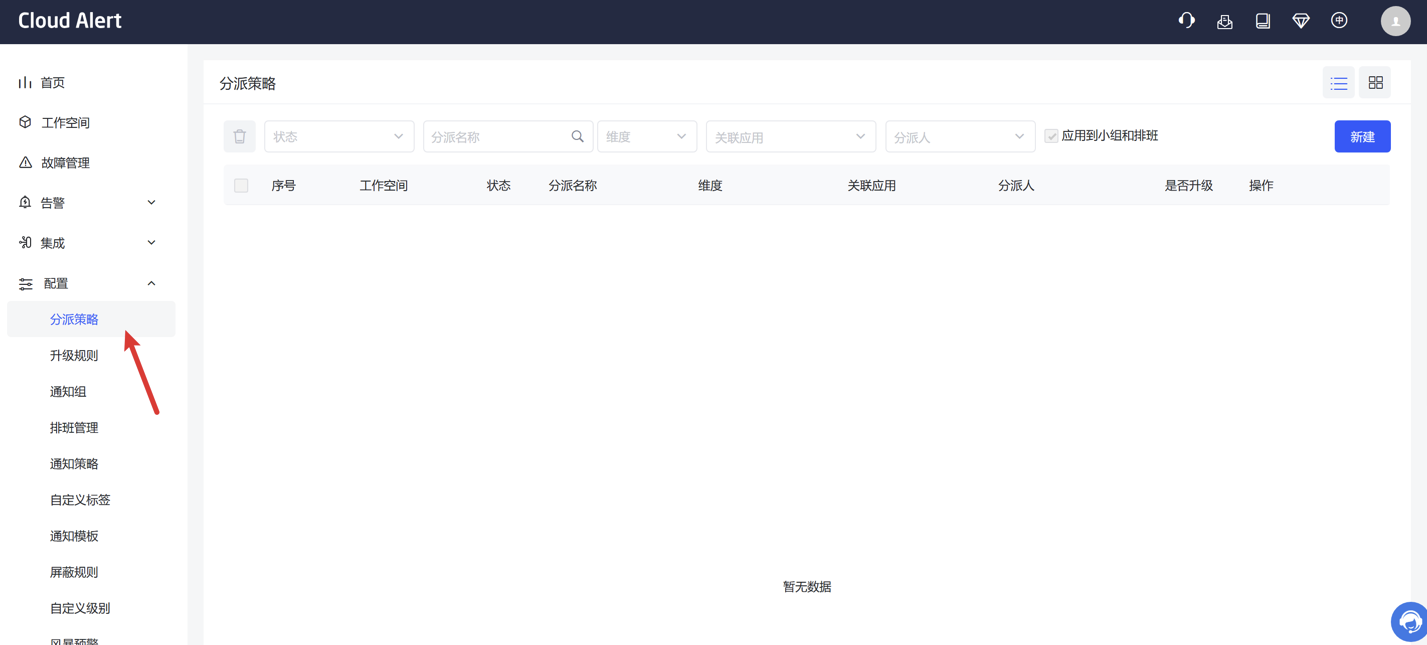Click the 集成 integration icon
Screen dimensions: 1427x645
point(25,242)
